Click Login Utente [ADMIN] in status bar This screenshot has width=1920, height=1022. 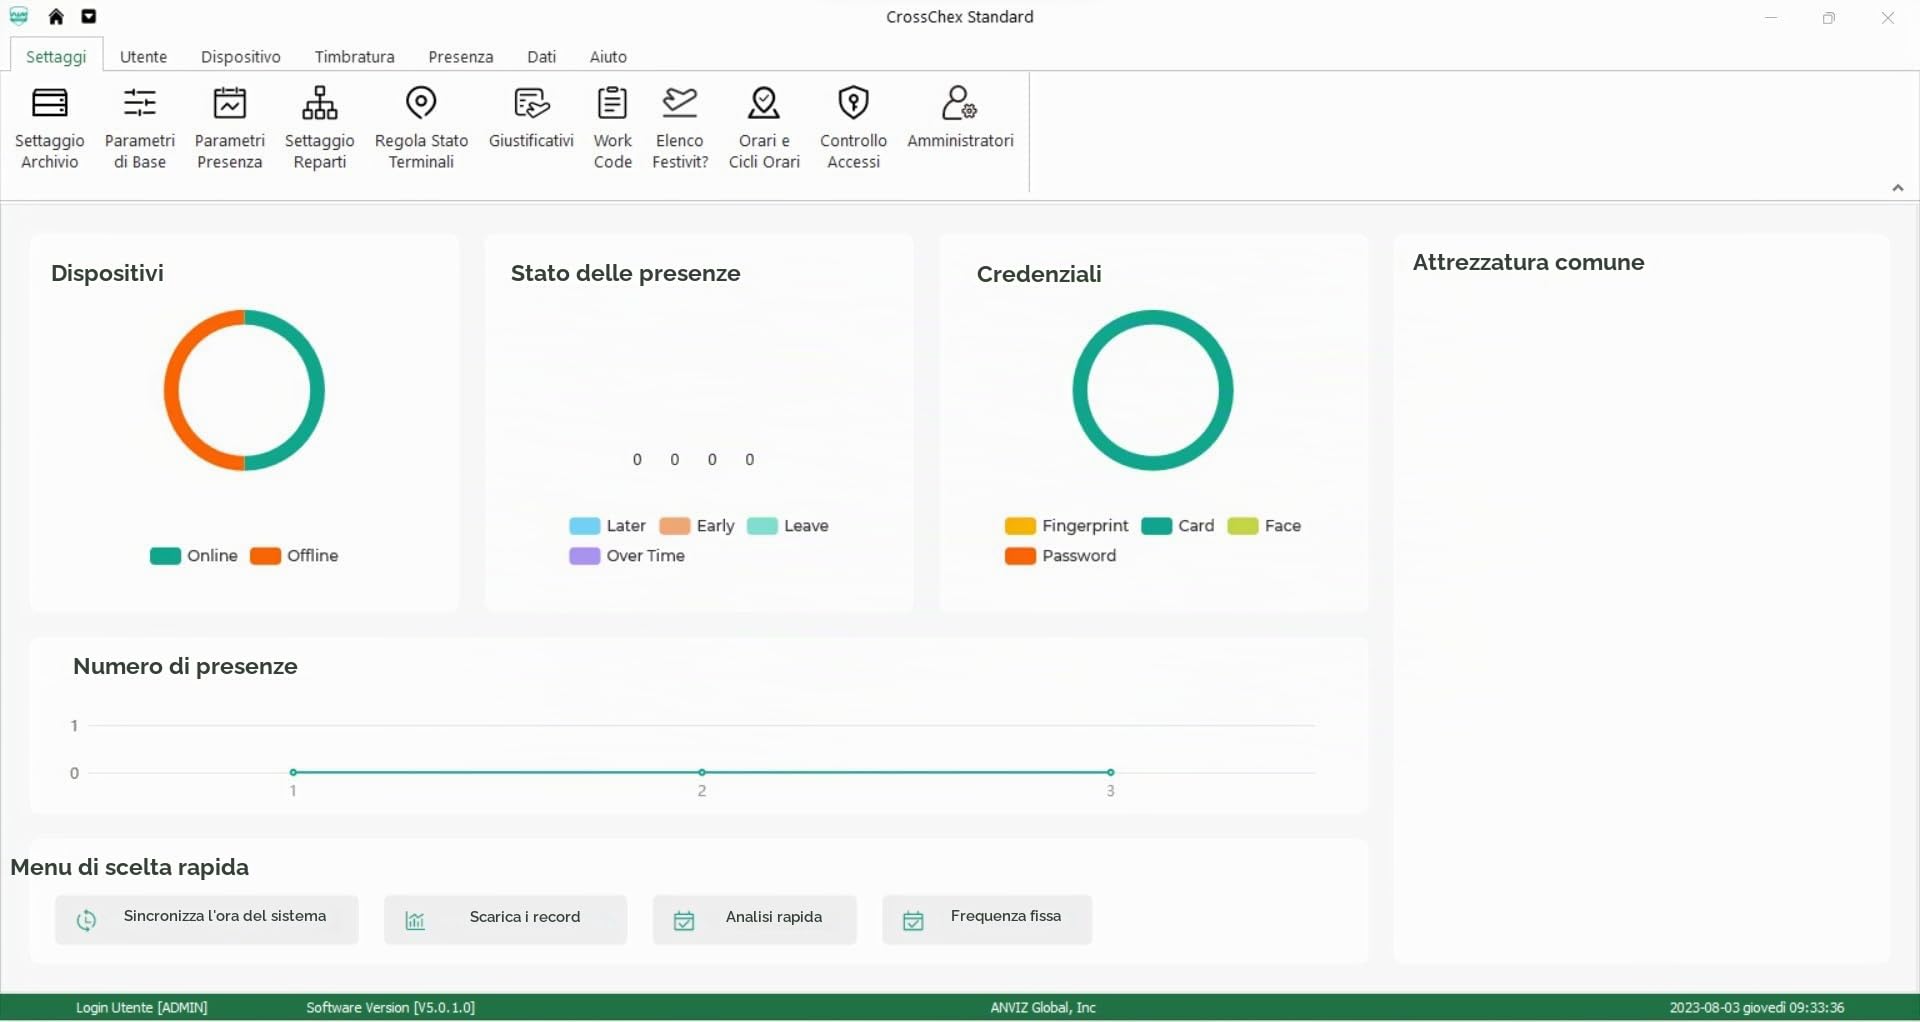point(142,1007)
